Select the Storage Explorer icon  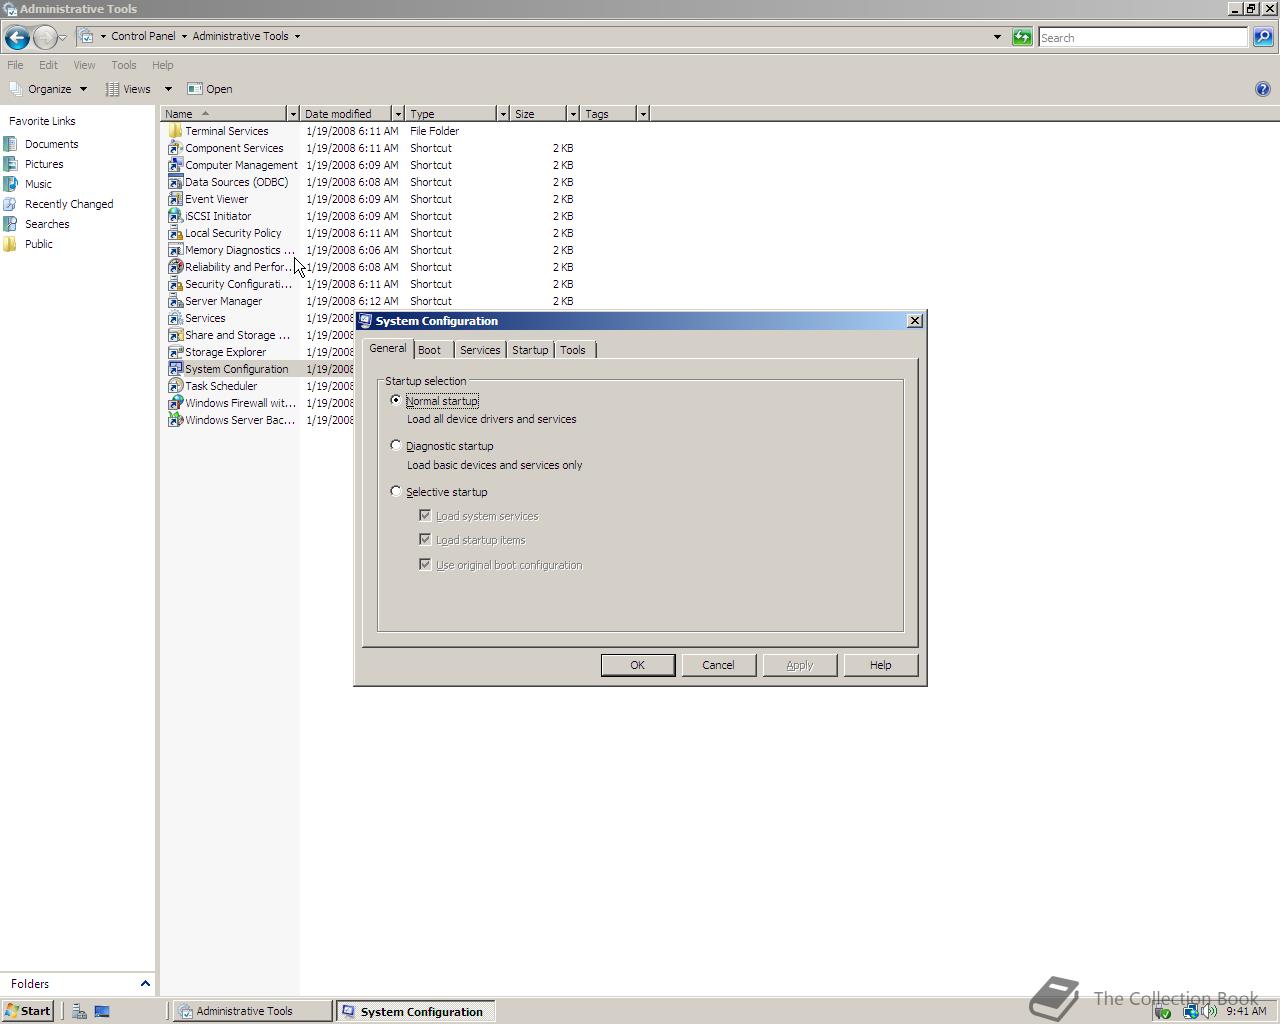175,352
